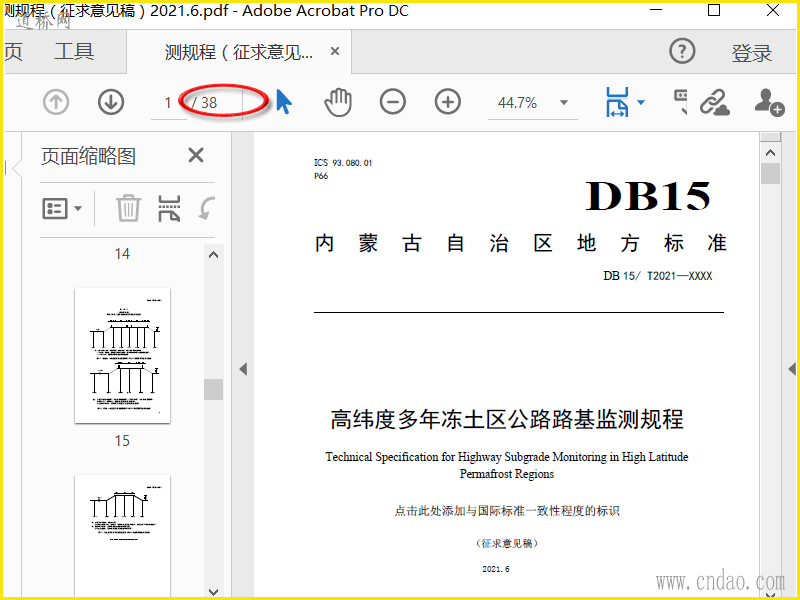Zoom in with the plus icon
This screenshot has width=800, height=600.
click(x=447, y=102)
